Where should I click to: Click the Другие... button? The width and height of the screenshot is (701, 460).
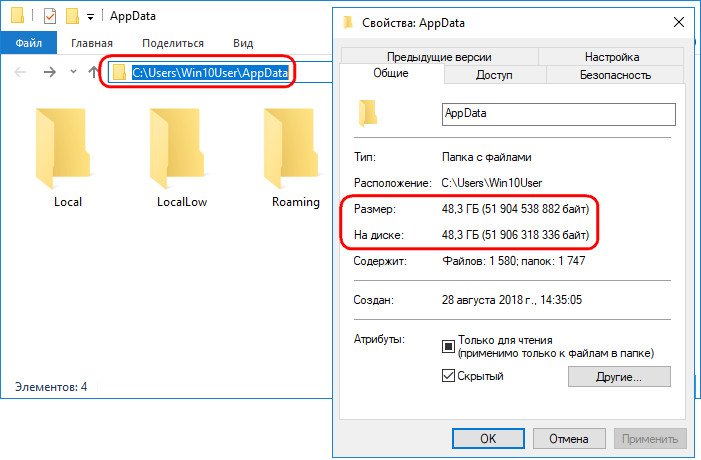pos(619,376)
